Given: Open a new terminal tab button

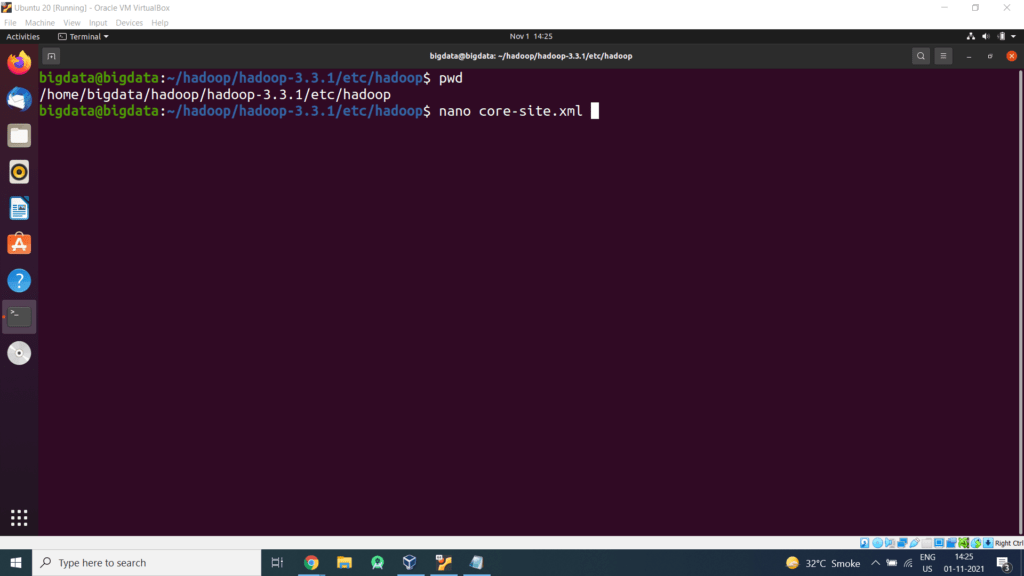Looking at the screenshot, I should (x=51, y=56).
